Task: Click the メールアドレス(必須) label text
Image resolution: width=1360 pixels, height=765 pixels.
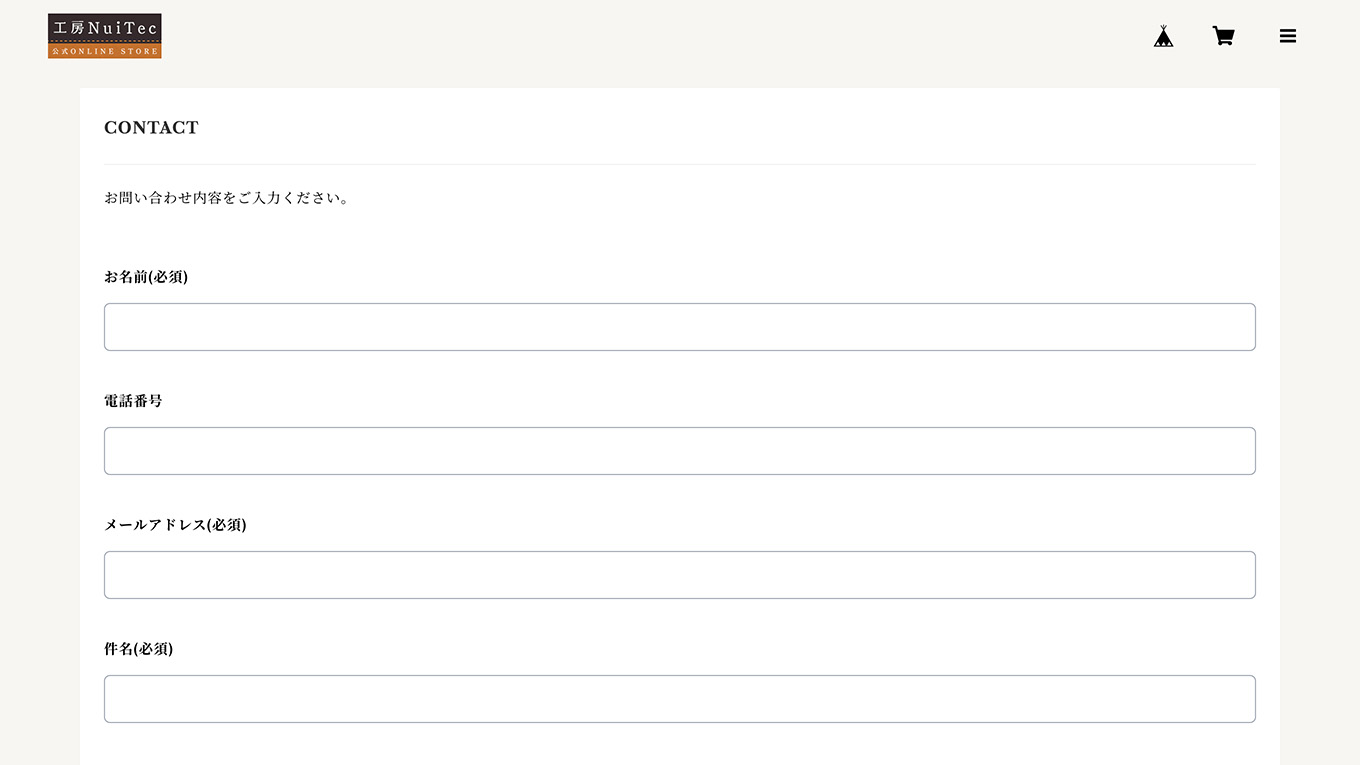Action: (x=175, y=524)
